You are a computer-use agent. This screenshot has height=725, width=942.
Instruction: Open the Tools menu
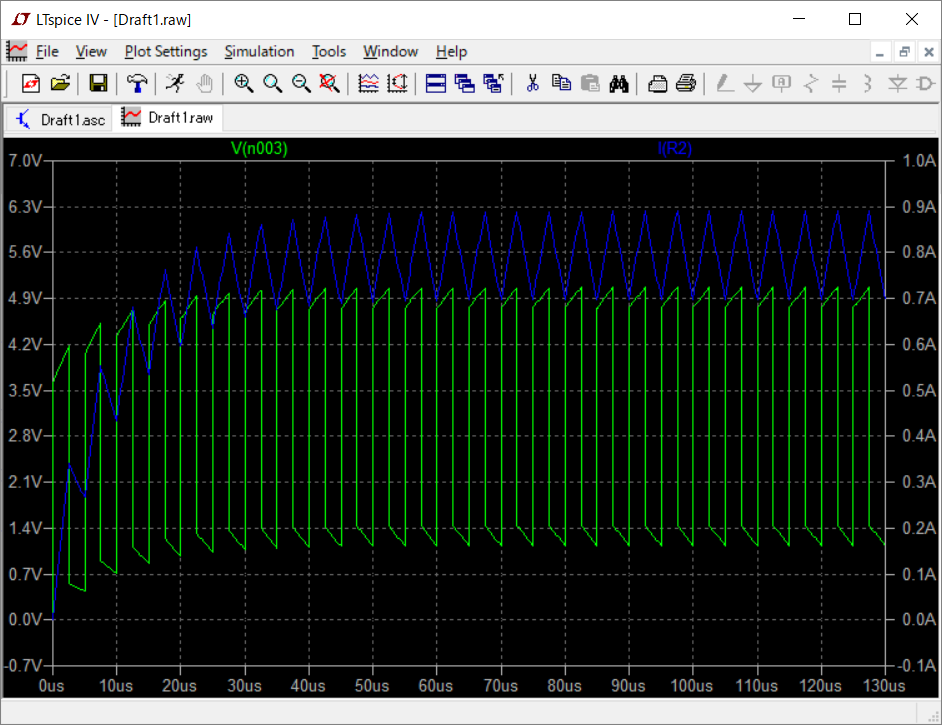(329, 52)
